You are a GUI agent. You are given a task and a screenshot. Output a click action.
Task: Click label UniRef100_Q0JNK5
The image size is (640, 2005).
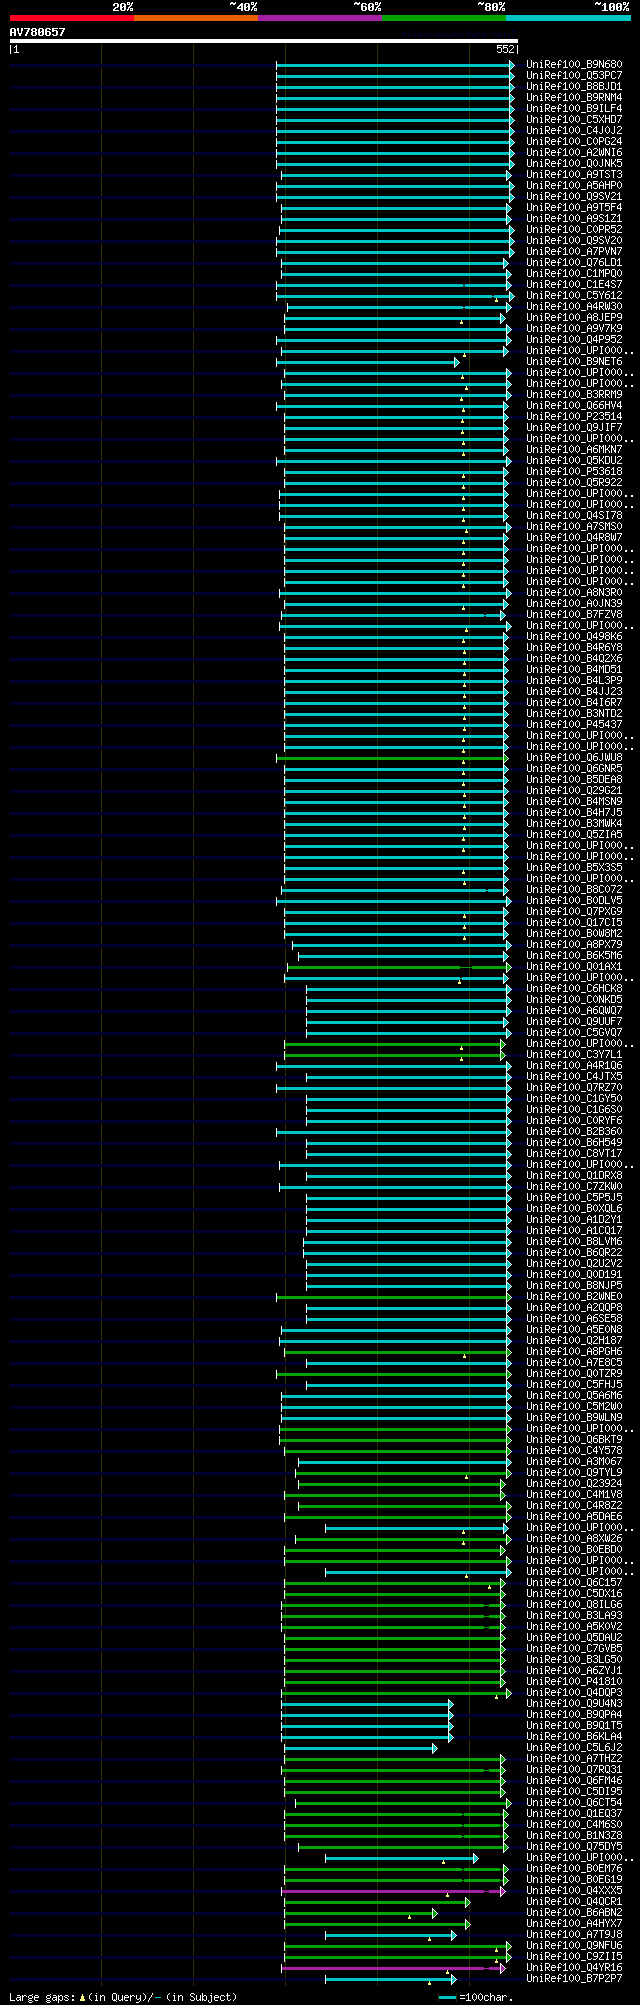(x=574, y=163)
